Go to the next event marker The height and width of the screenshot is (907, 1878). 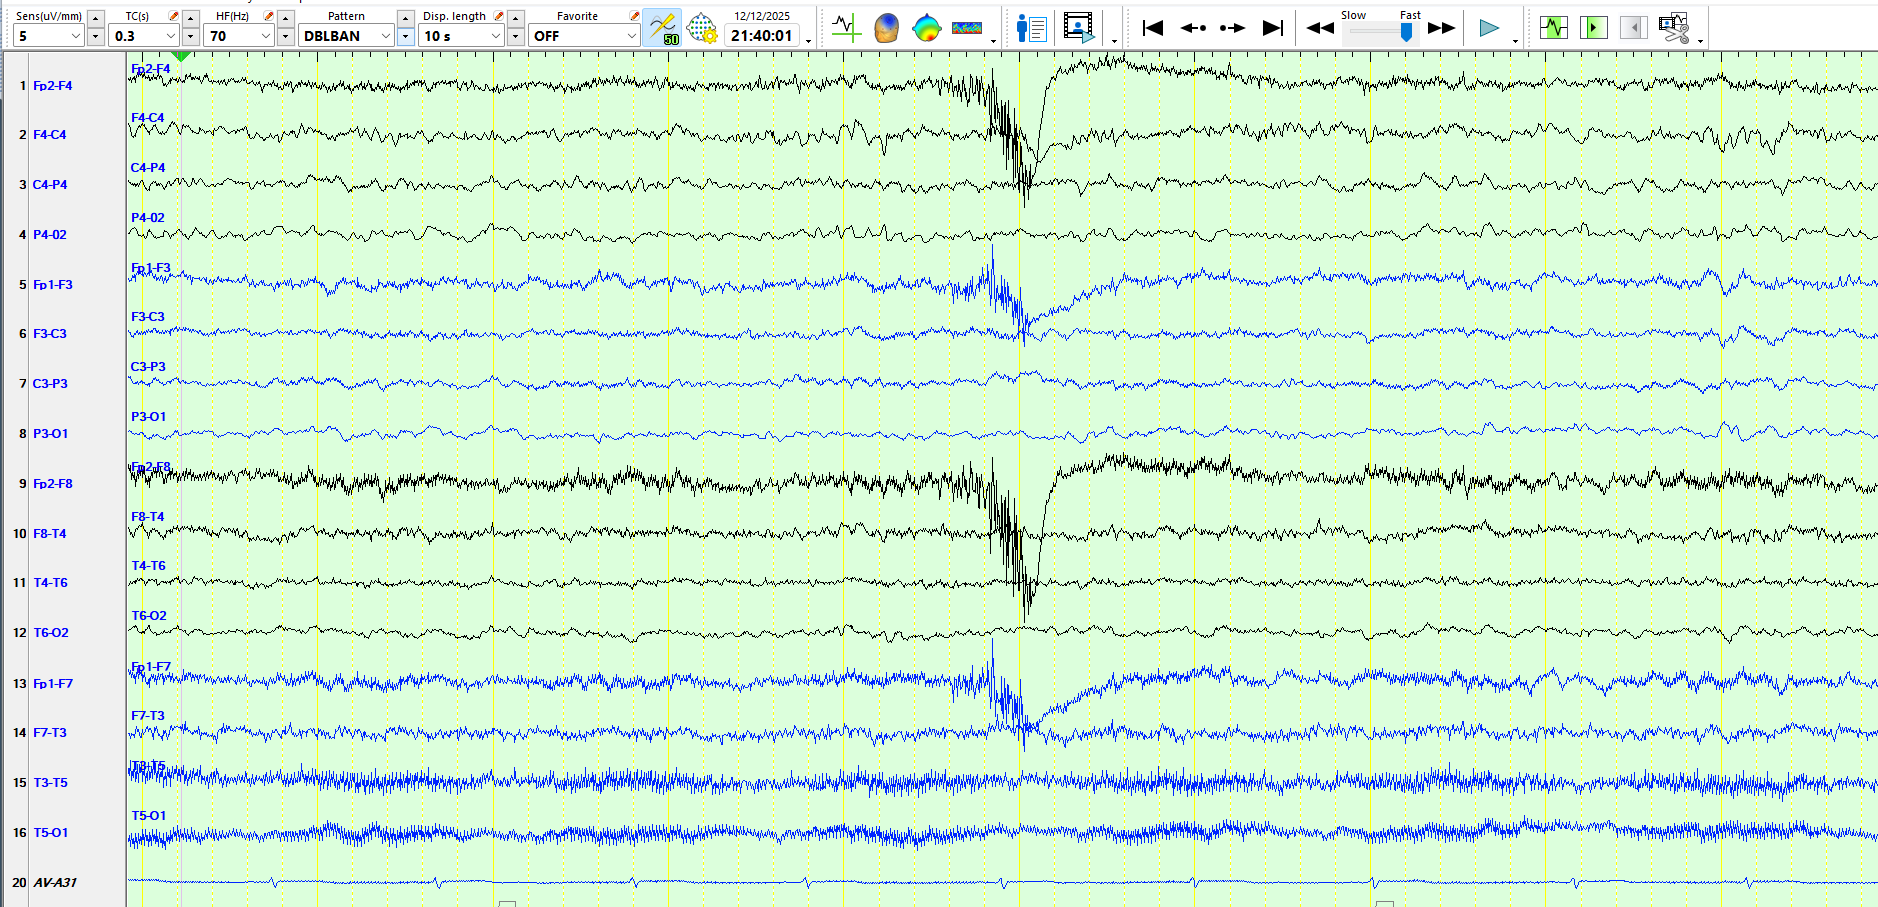click(x=1232, y=28)
